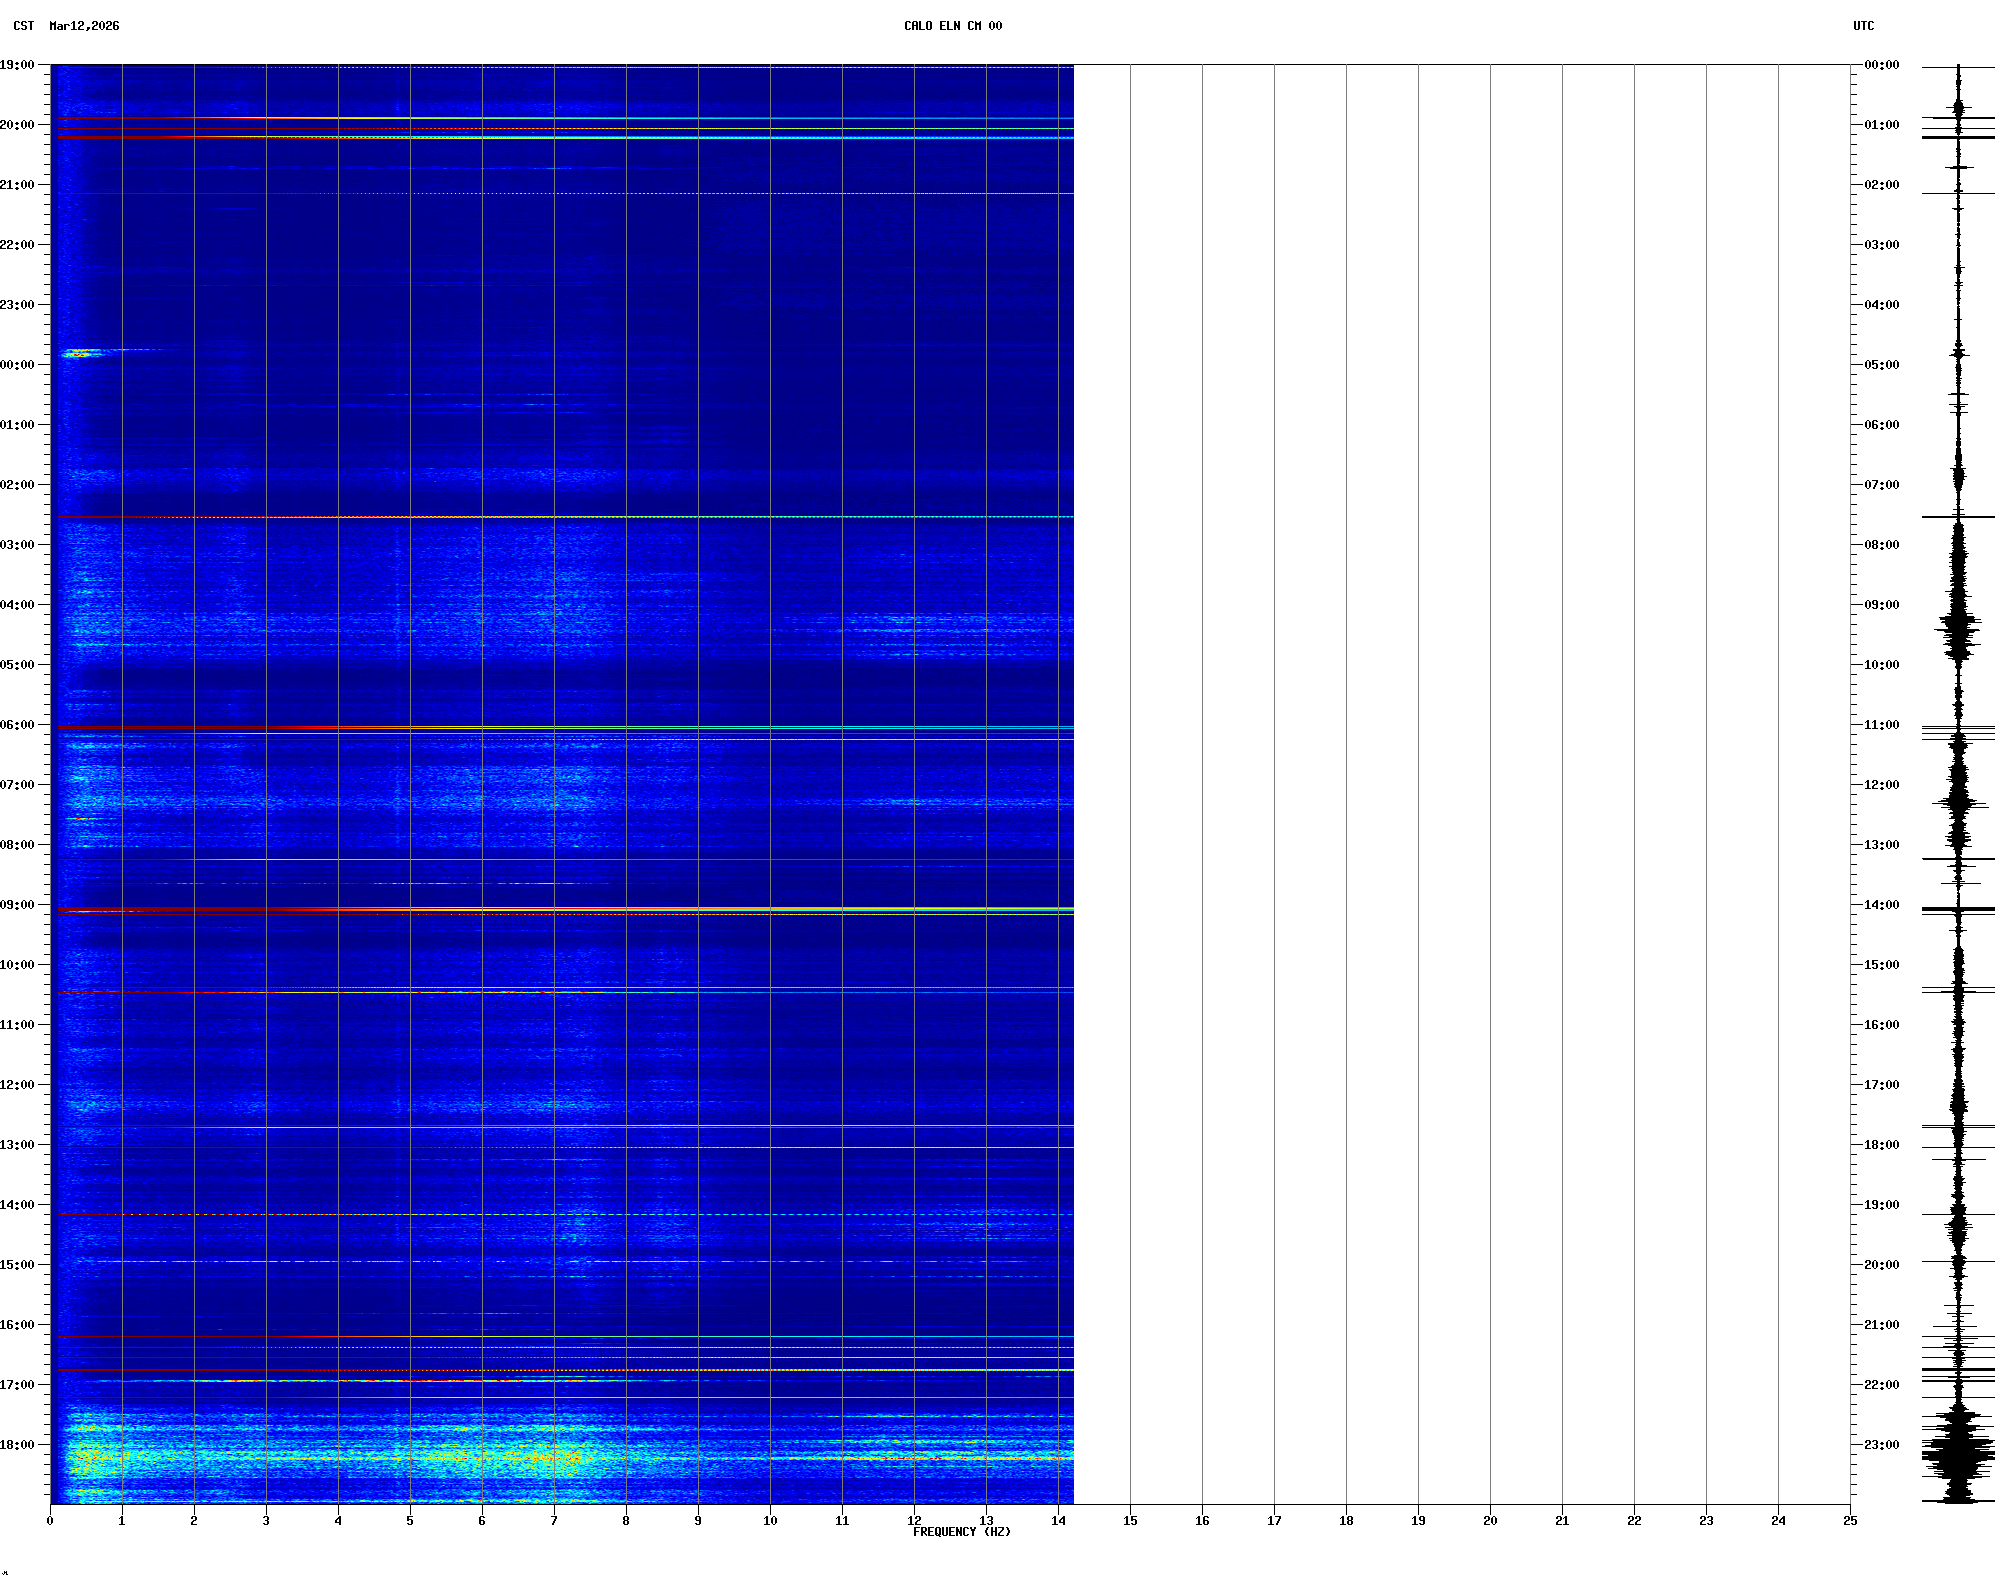
Task: Click the 7 Hz frequency axis label
Action: pyautogui.click(x=554, y=1520)
